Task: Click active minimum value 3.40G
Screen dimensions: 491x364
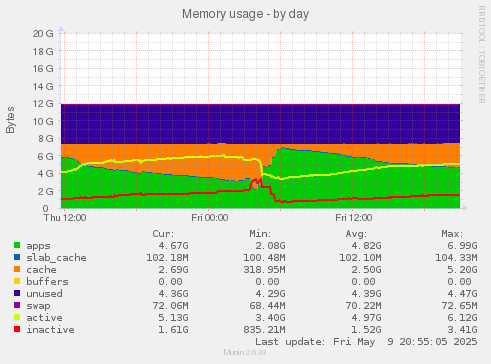Action: click(270, 318)
